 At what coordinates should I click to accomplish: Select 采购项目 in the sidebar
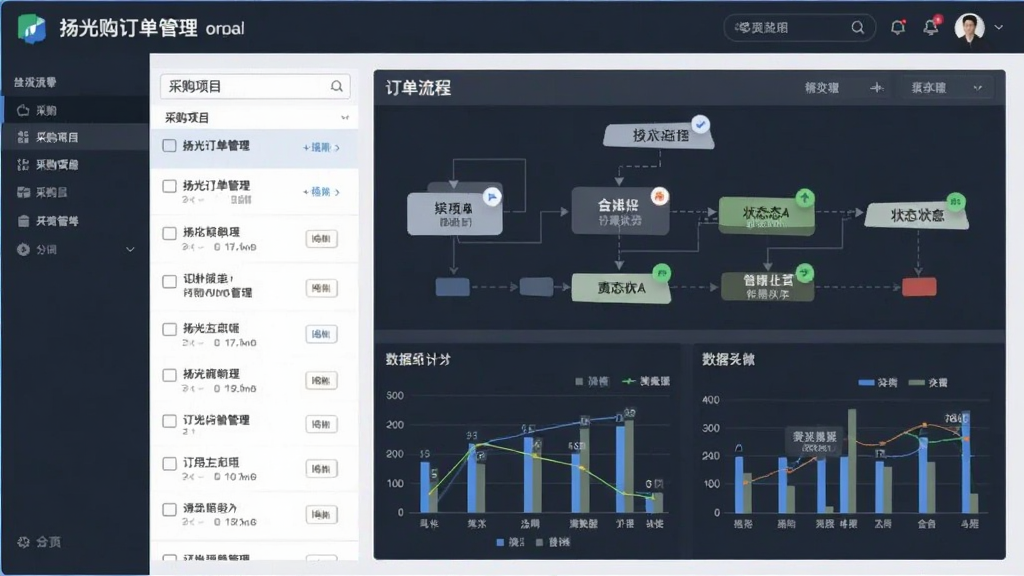(x=75, y=137)
